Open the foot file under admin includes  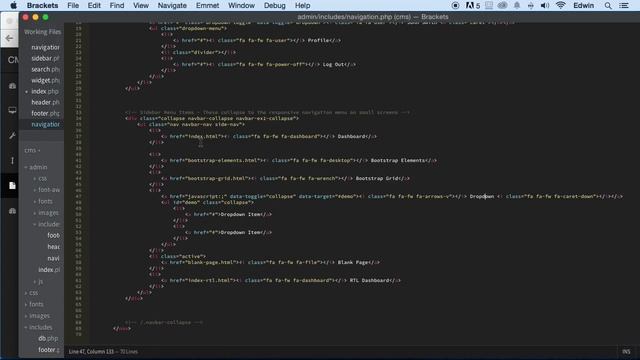(53, 236)
